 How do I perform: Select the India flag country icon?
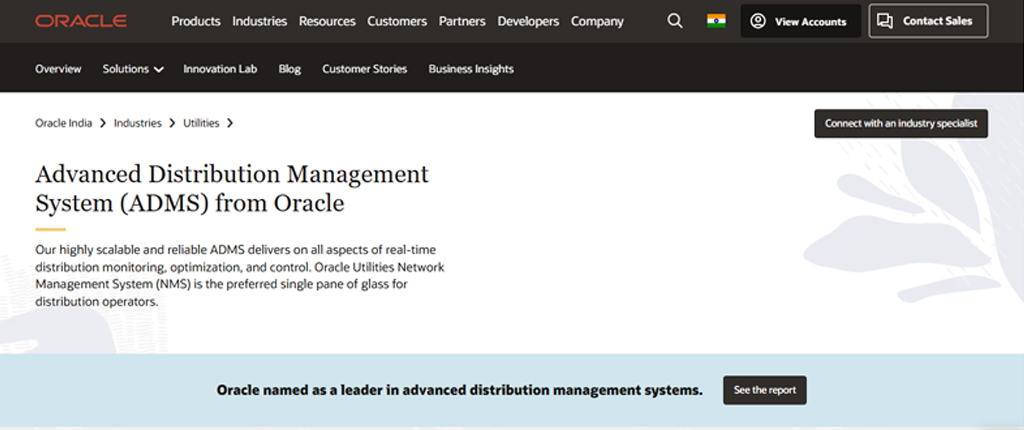coord(716,21)
